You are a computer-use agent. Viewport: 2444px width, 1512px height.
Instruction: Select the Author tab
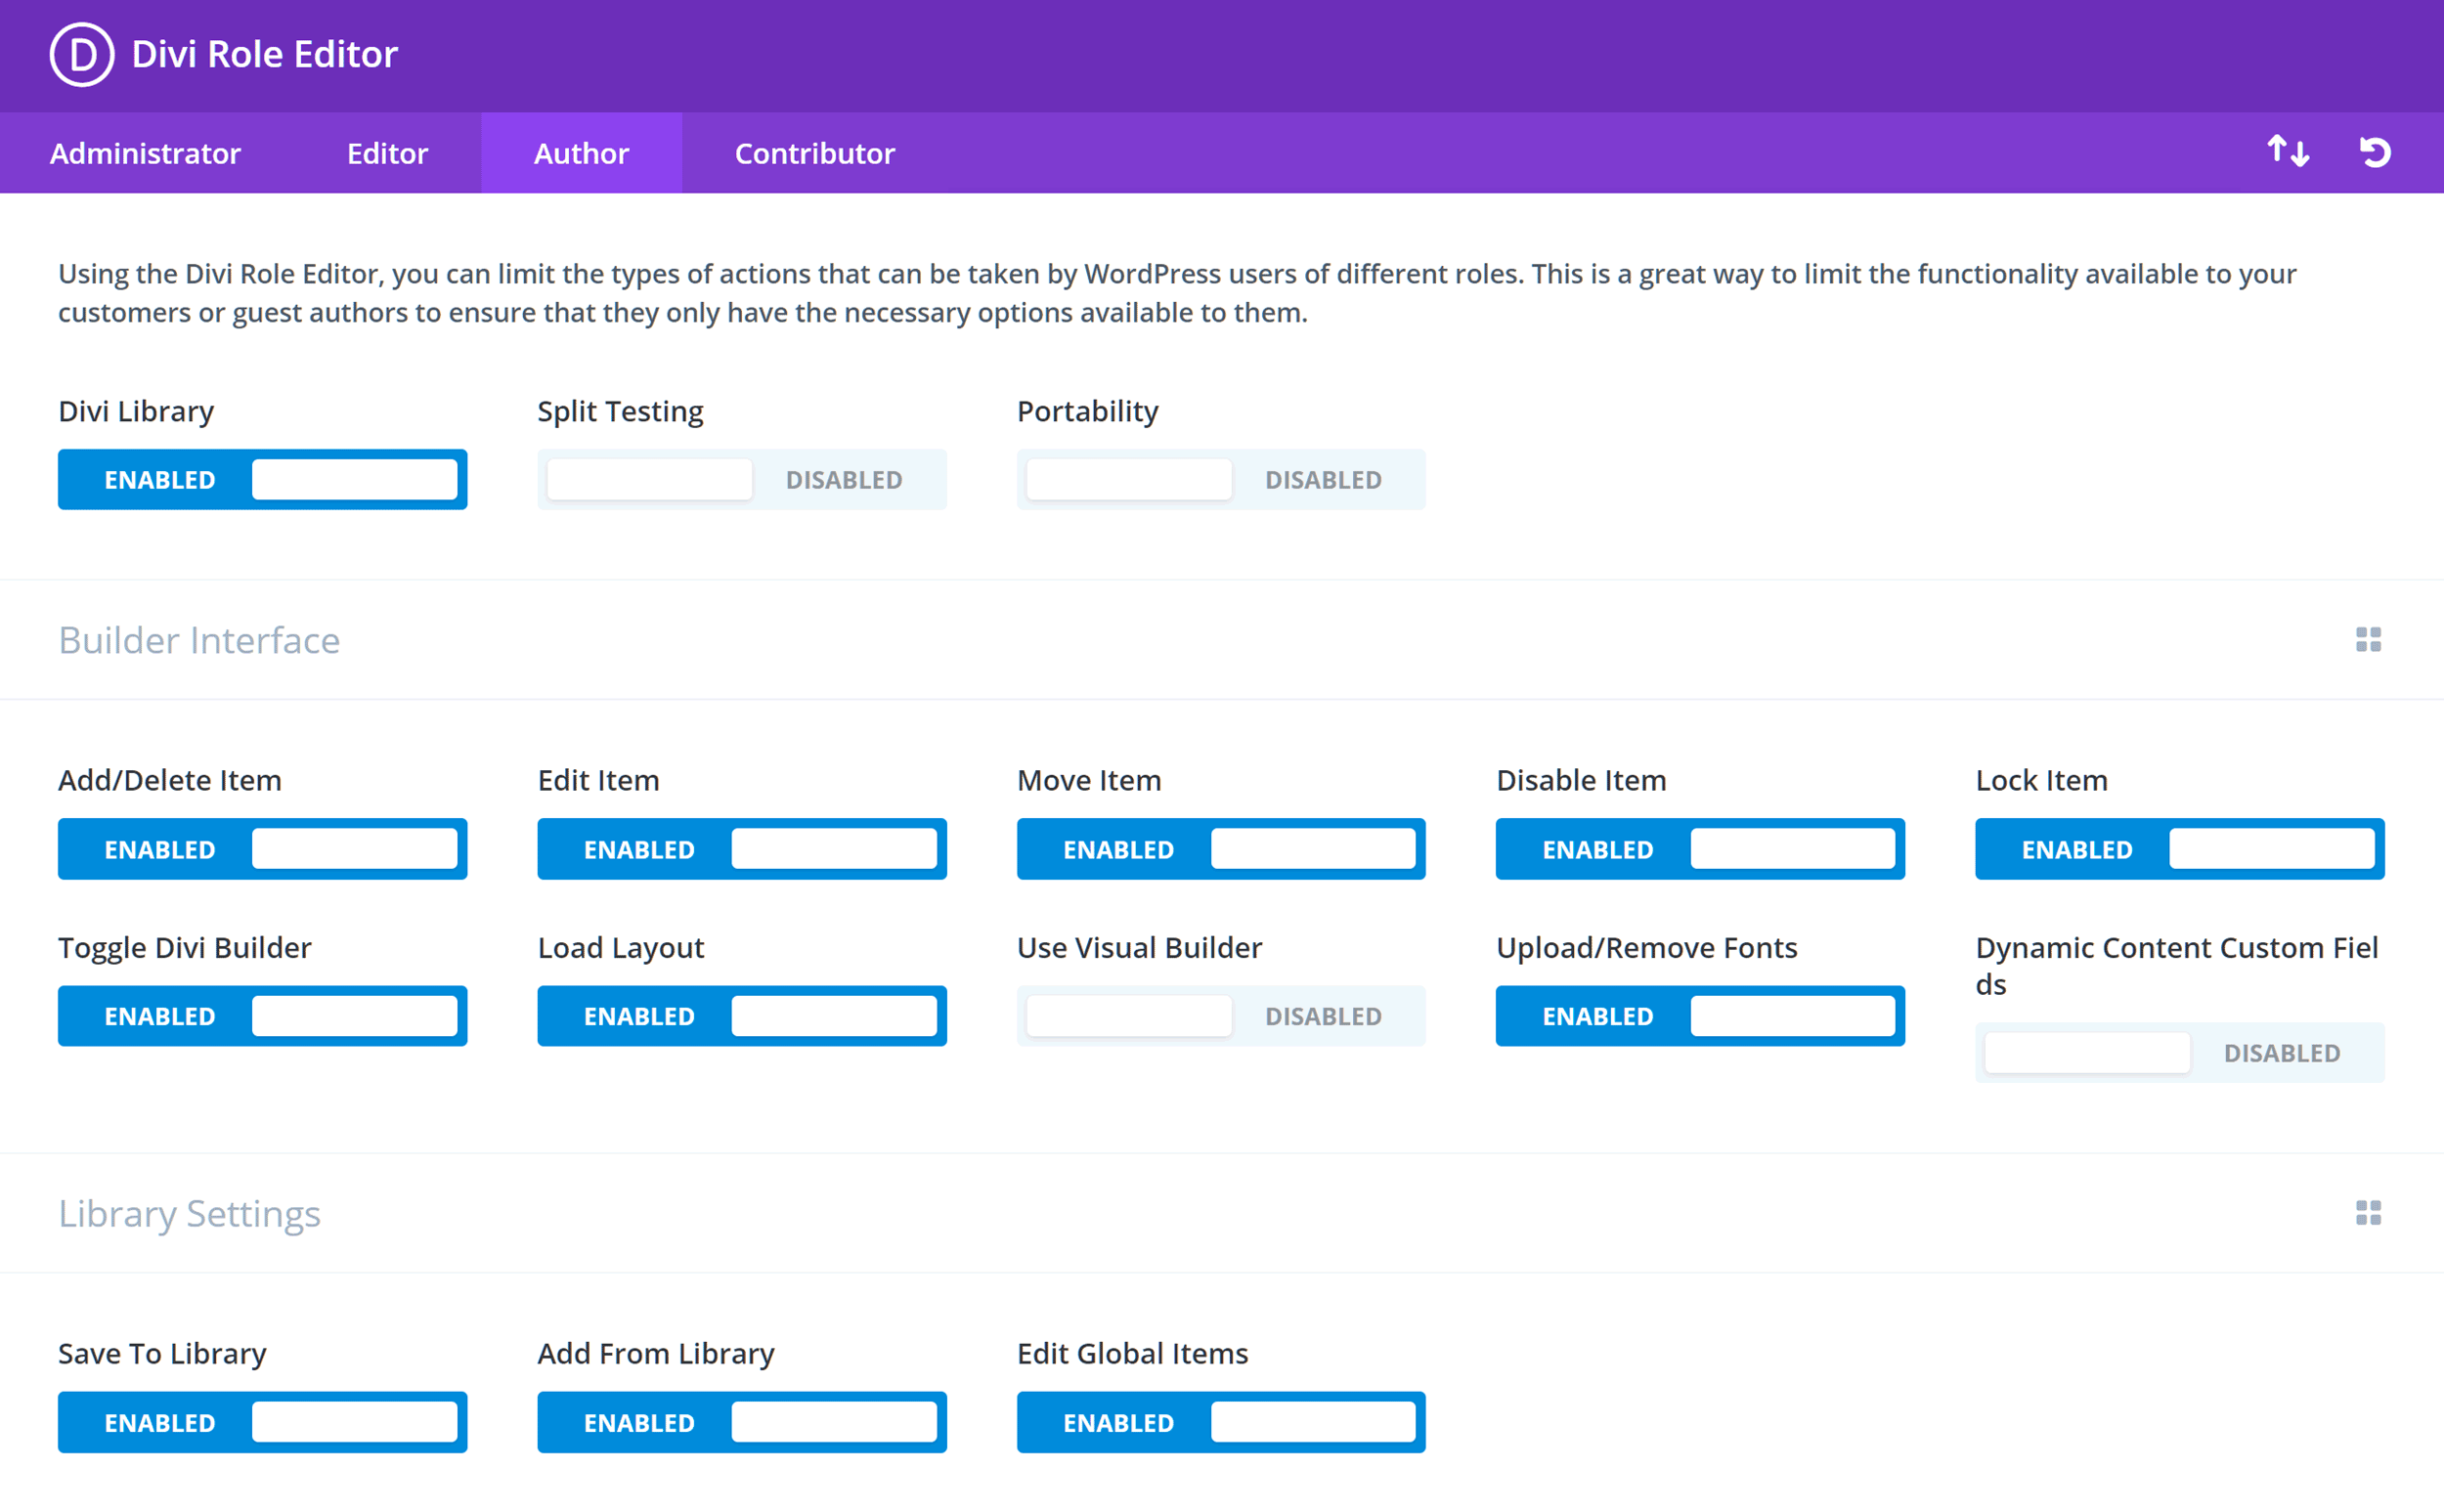(x=581, y=153)
